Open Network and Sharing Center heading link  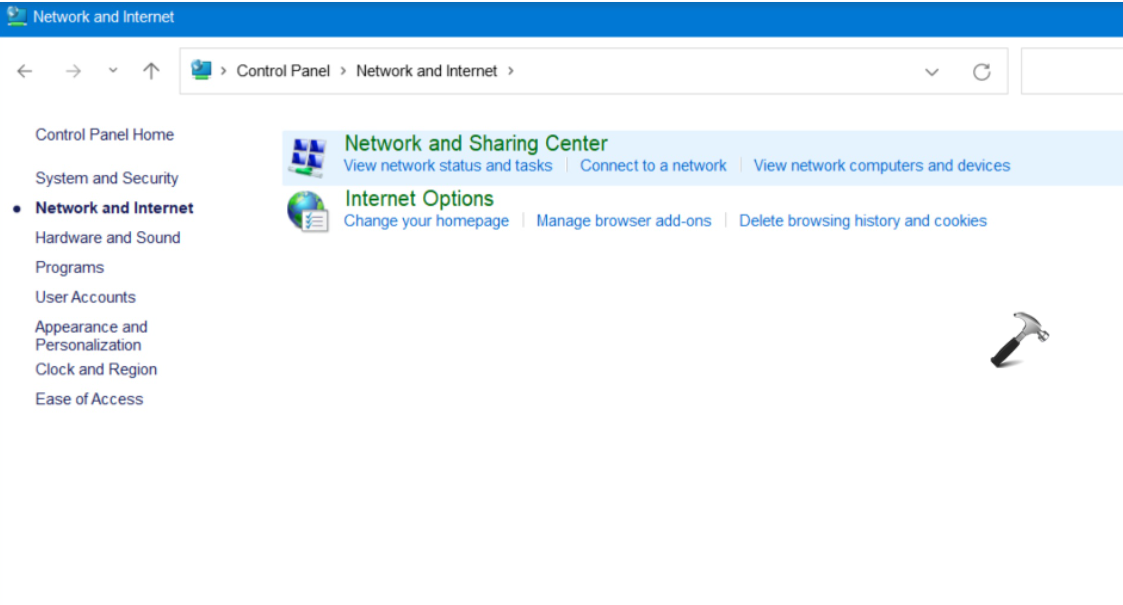point(476,143)
